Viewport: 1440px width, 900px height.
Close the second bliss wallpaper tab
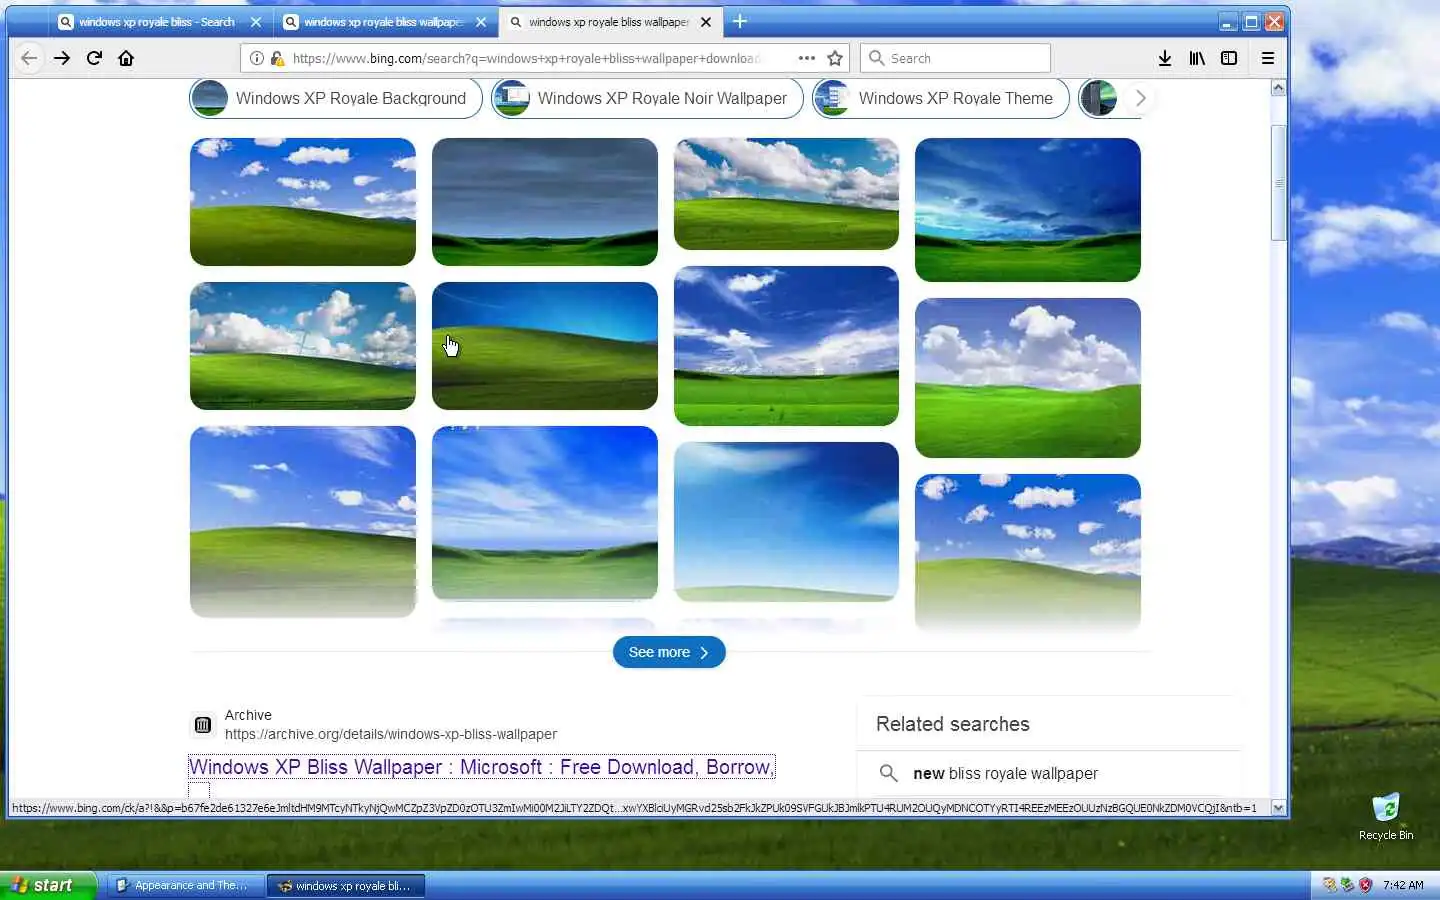click(x=481, y=21)
